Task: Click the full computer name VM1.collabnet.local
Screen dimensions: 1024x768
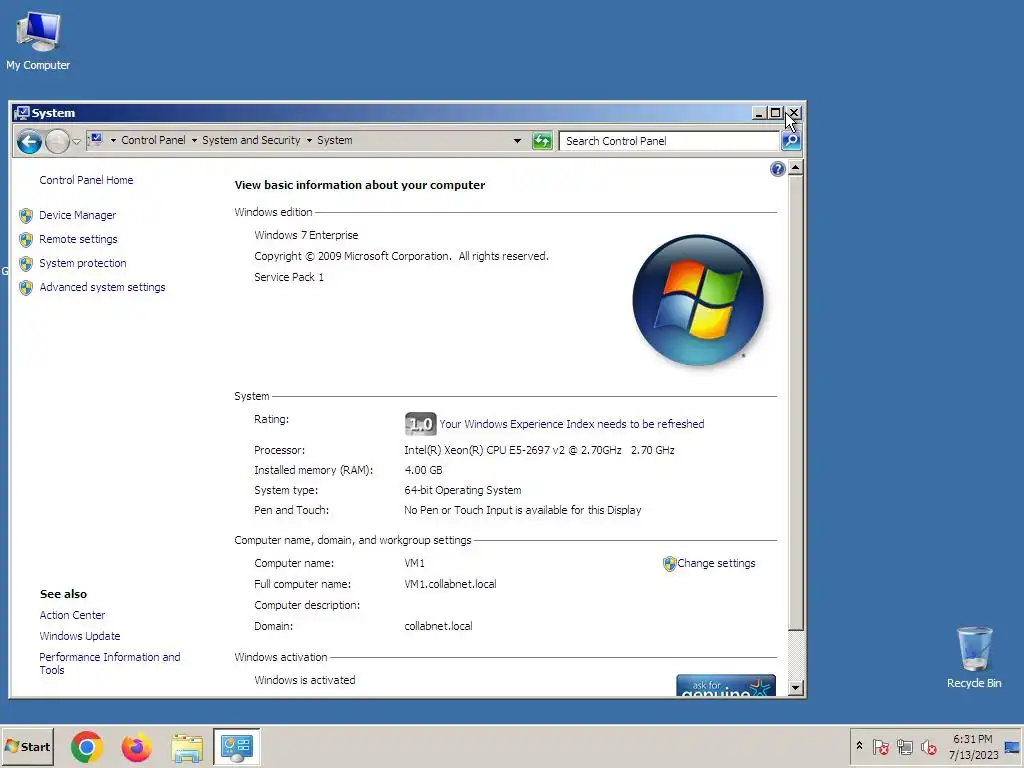Action: tap(450, 584)
